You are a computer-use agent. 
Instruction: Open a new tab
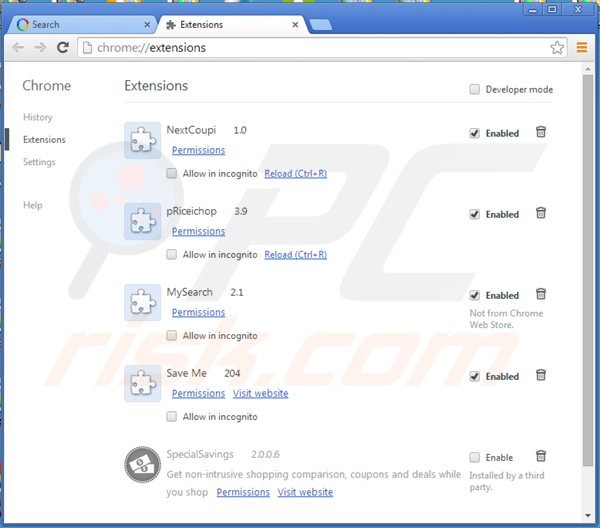pyautogui.click(x=321, y=25)
